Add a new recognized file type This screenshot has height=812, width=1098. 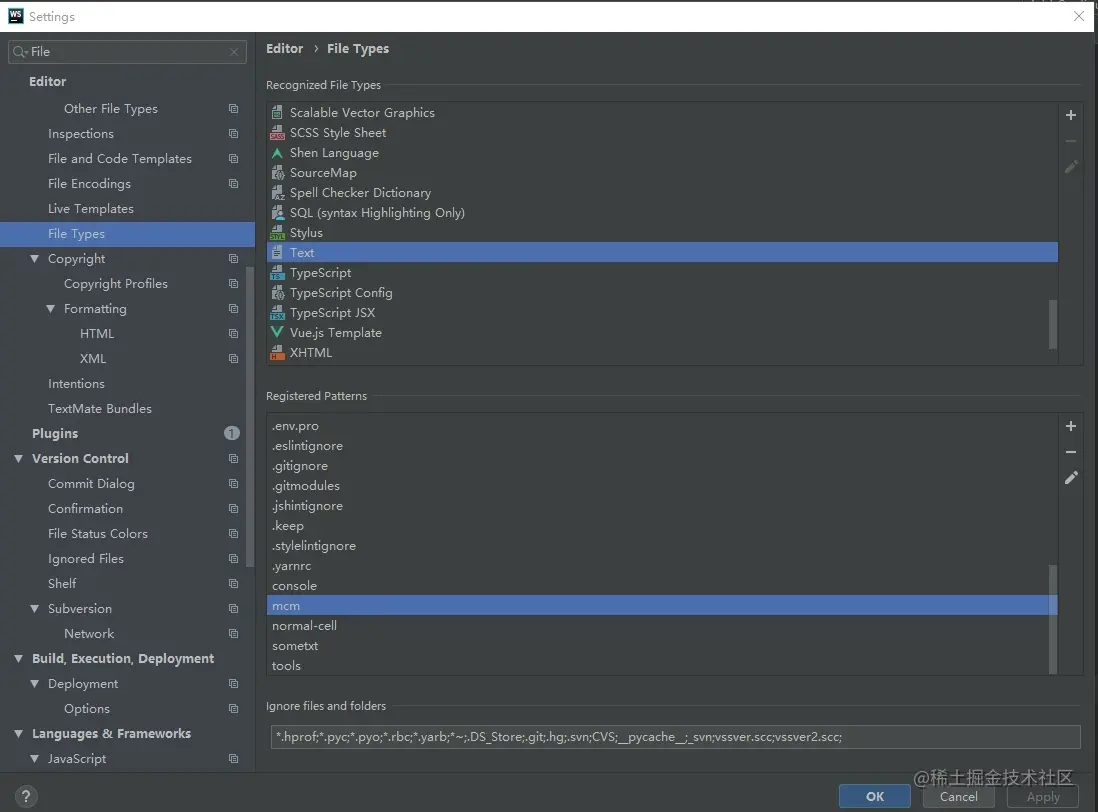coord(1071,115)
